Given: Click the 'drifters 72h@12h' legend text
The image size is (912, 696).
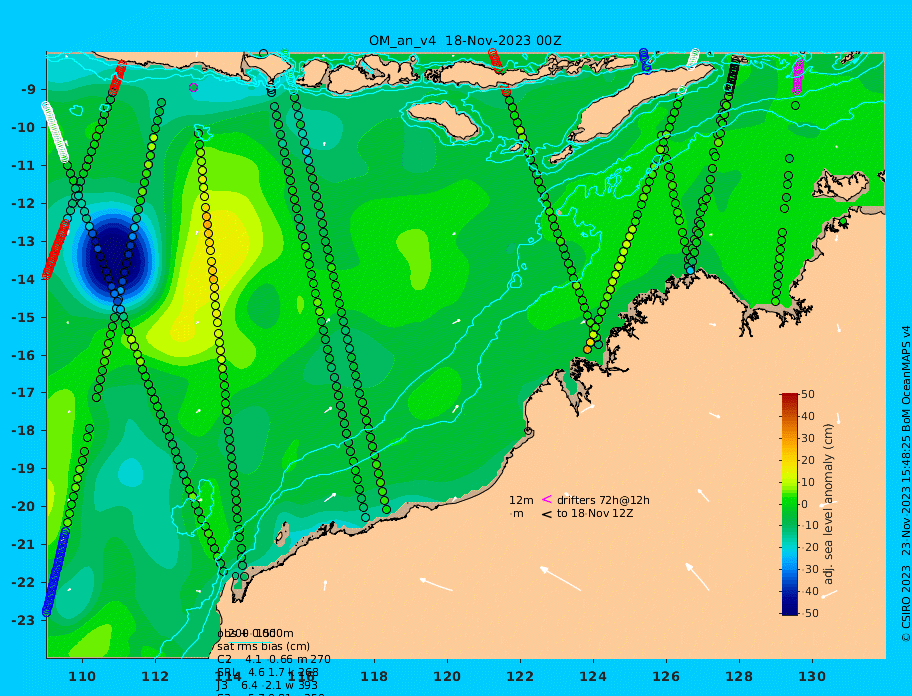Looking at the screenshot, I should pos(603,500).
